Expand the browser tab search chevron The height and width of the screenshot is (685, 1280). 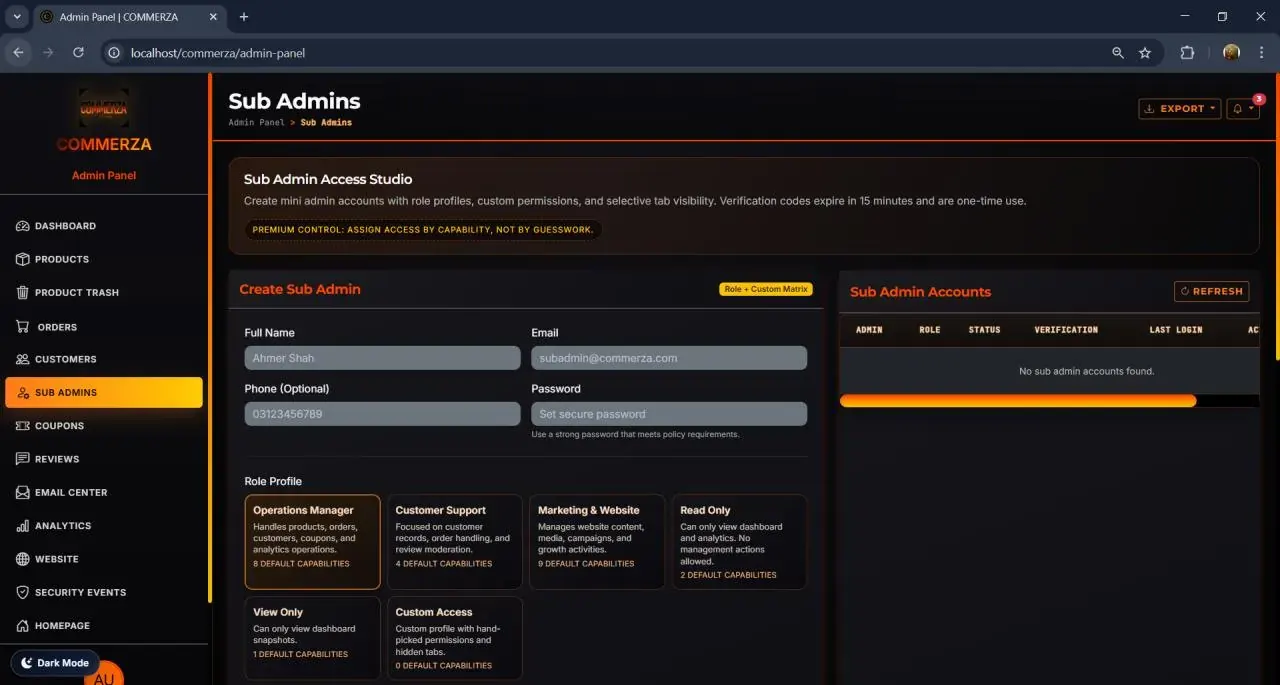click(17, 17)
